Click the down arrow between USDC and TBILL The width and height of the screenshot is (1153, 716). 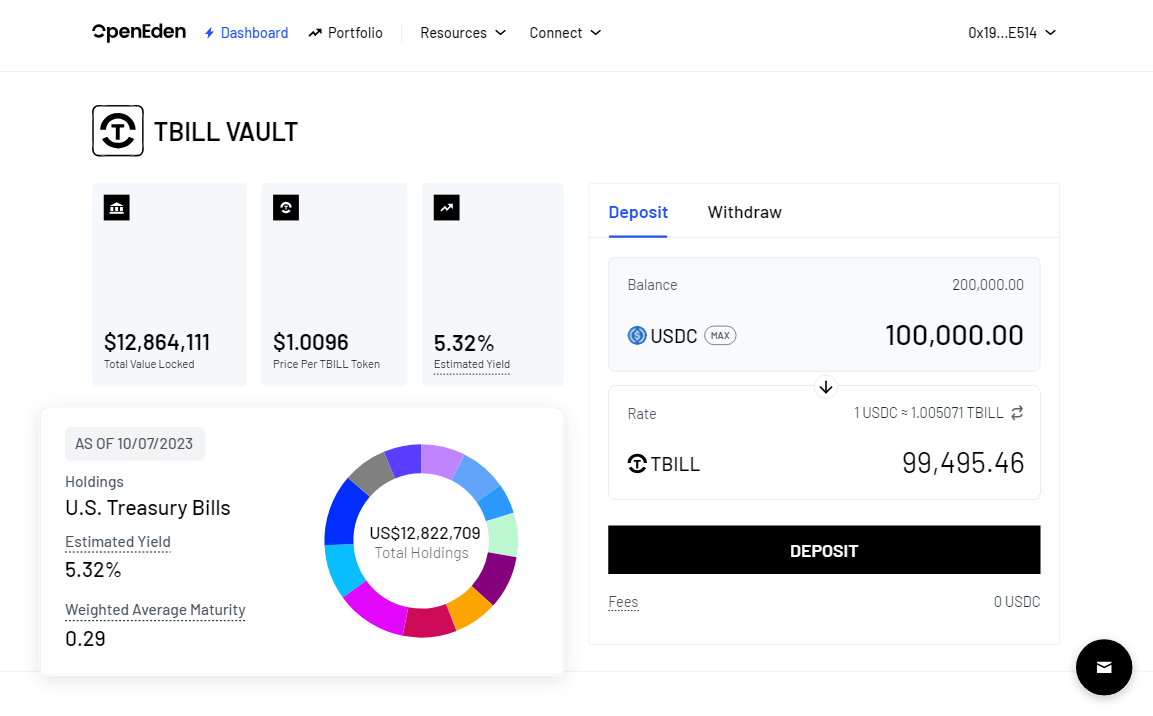pos(826,387)
